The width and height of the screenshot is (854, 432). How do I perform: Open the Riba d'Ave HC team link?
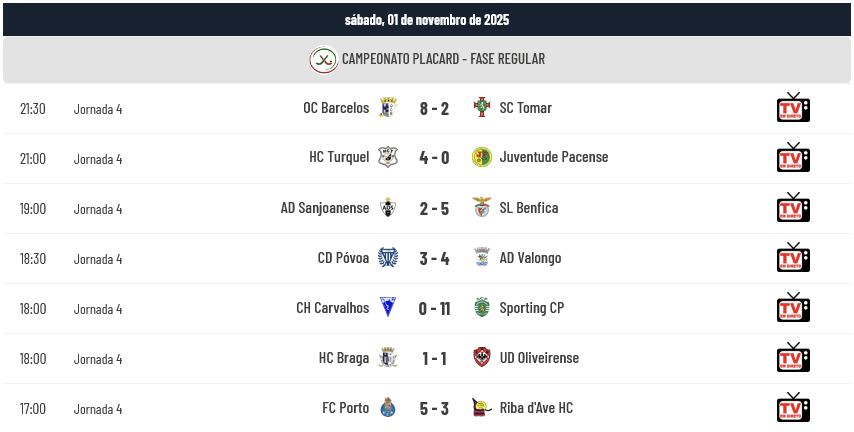point(536,408)
